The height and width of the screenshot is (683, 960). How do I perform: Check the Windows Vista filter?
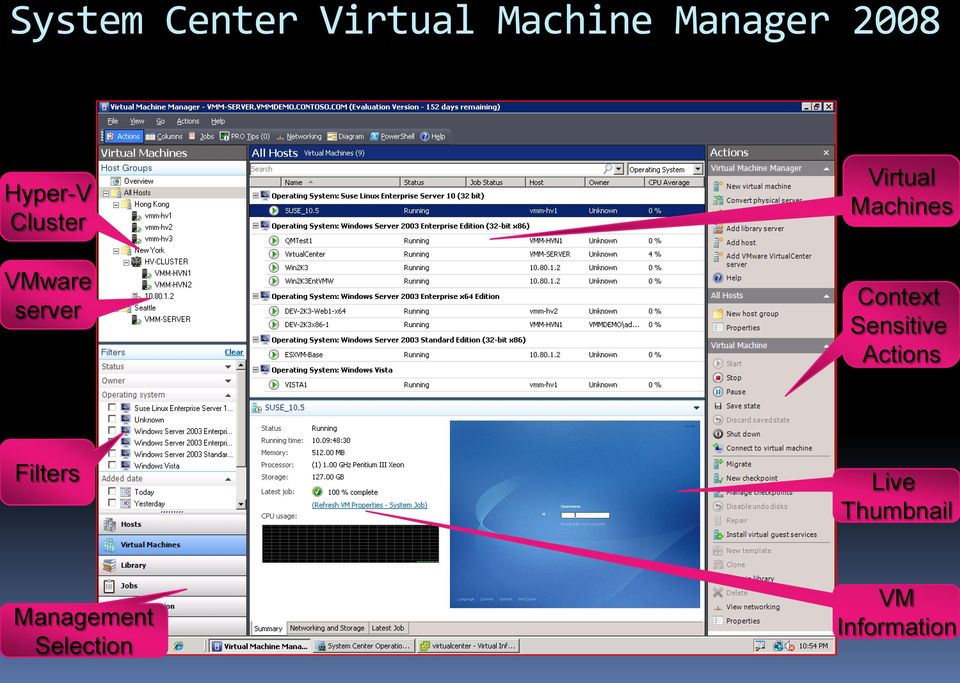coord(111,466)
